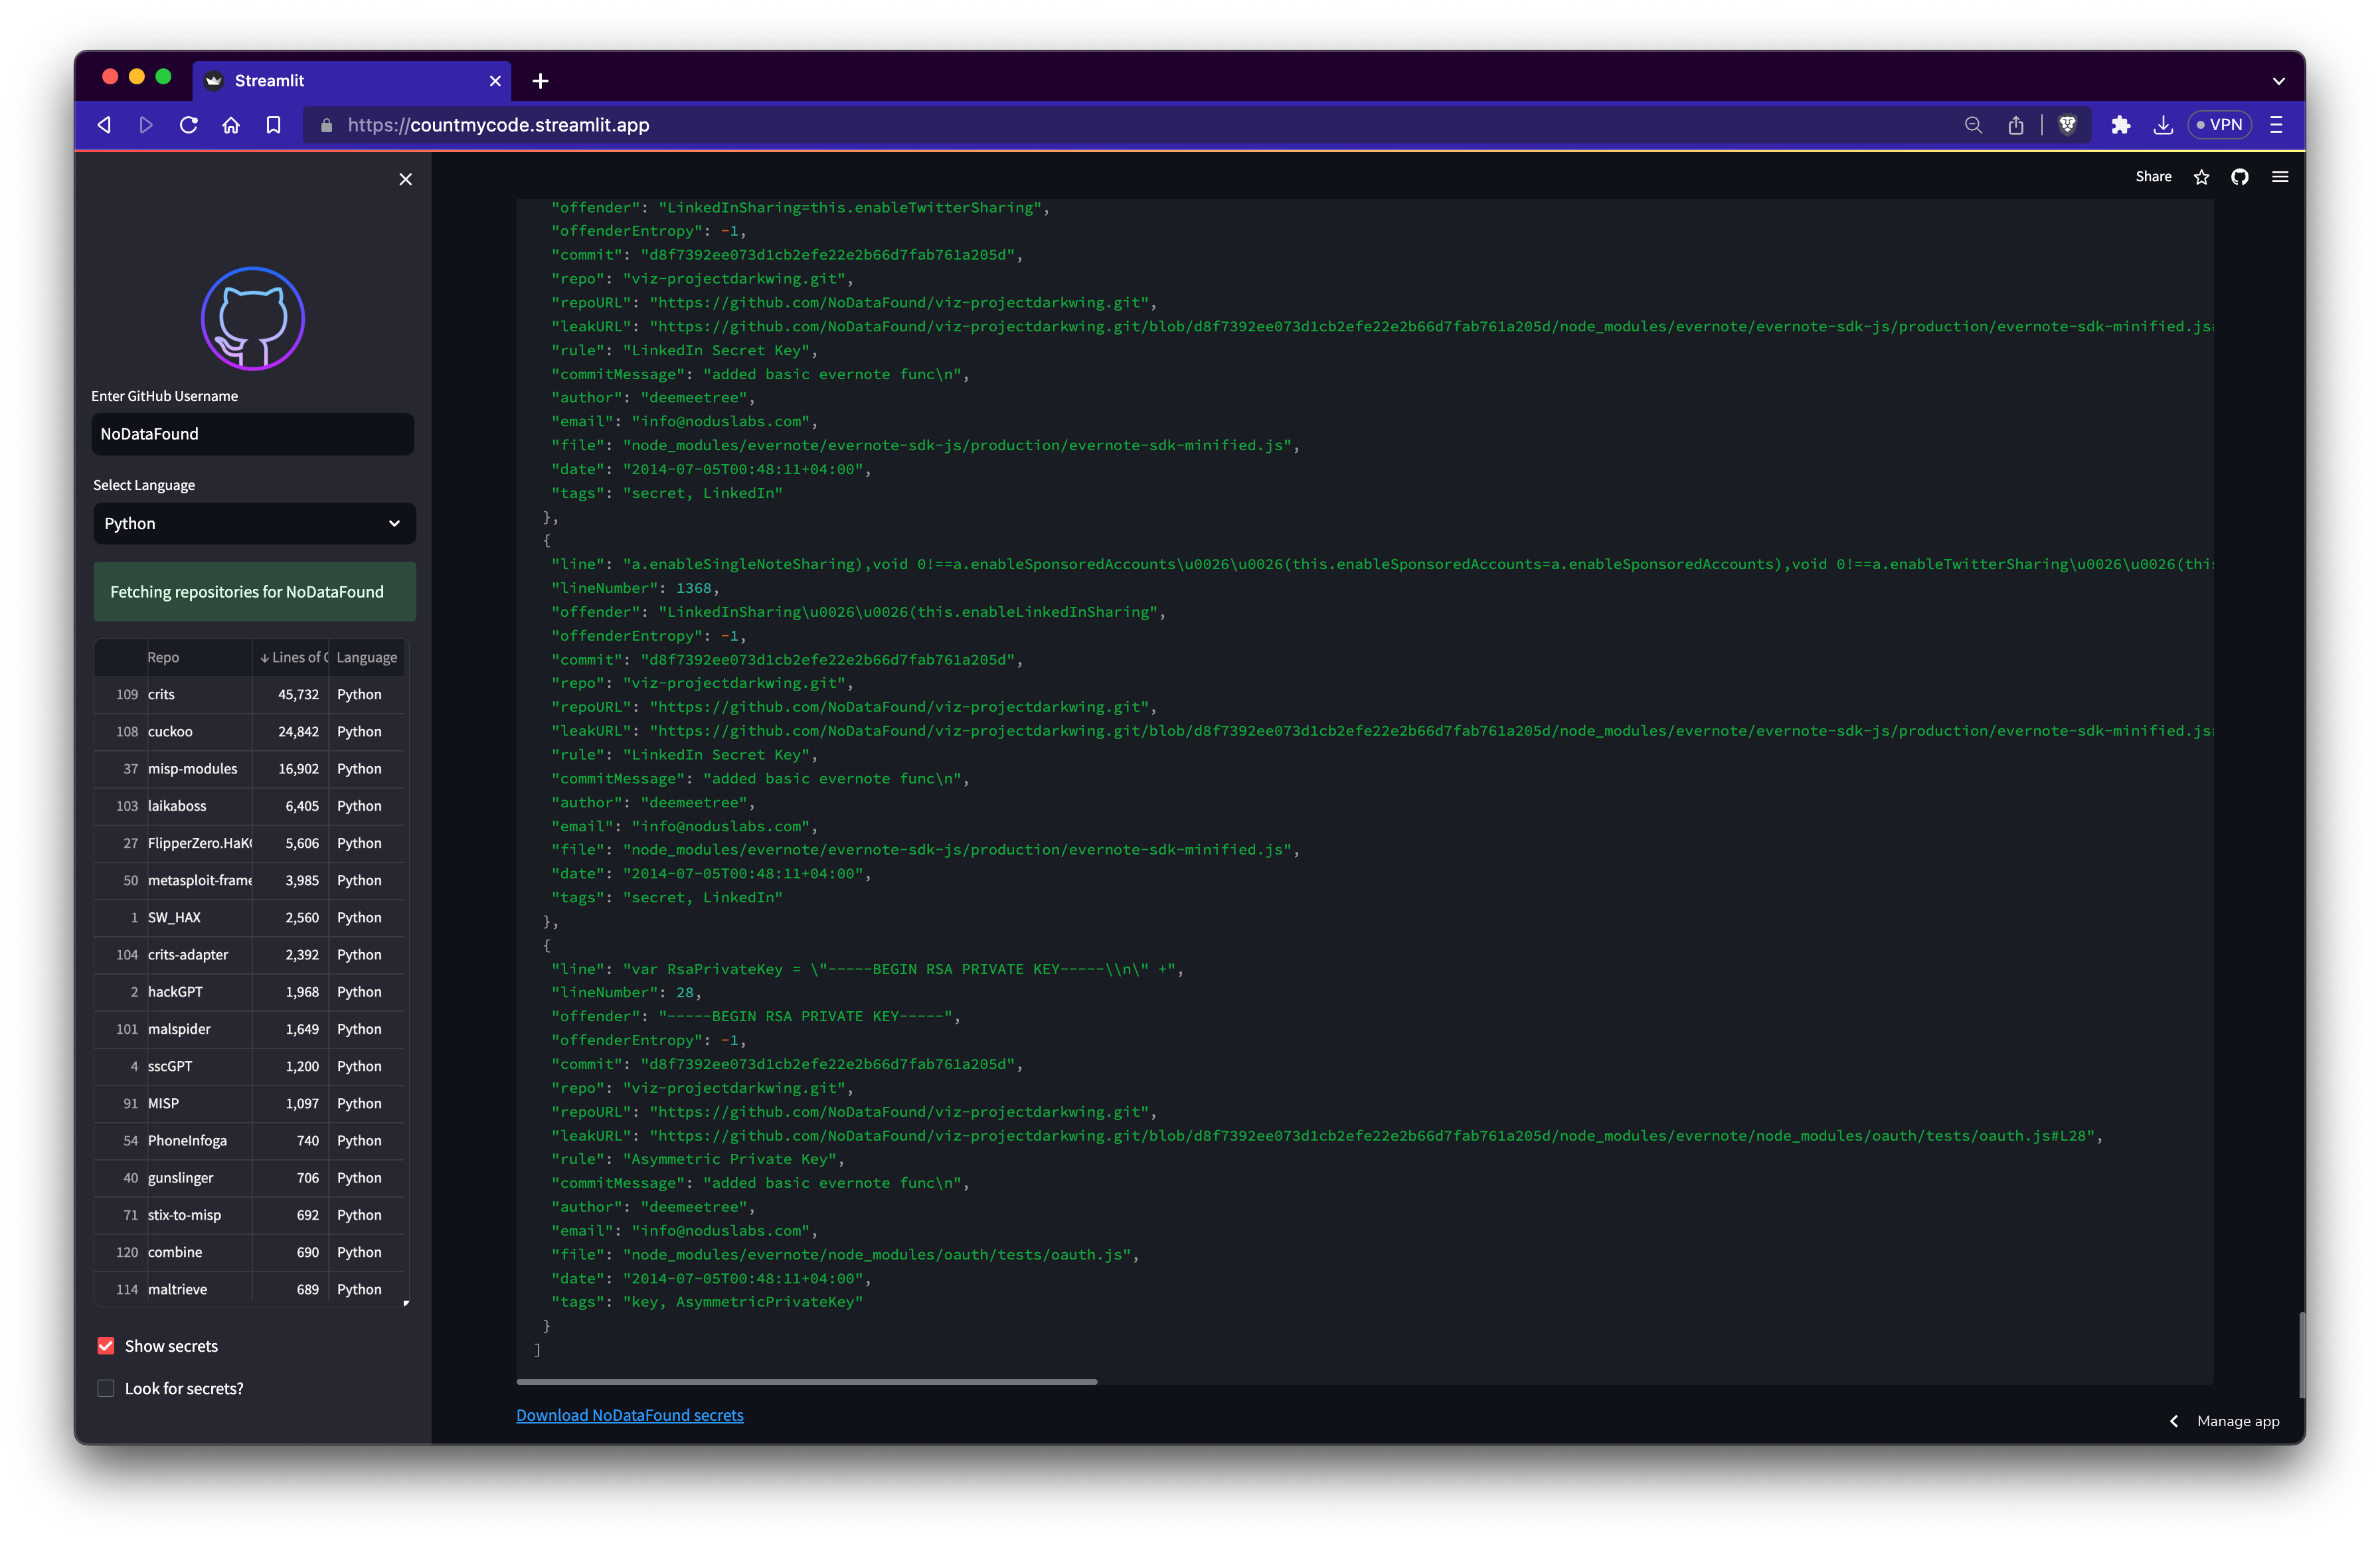
Task: Open GitHub repo icon in toolbar
Action: pos(2240,177)
